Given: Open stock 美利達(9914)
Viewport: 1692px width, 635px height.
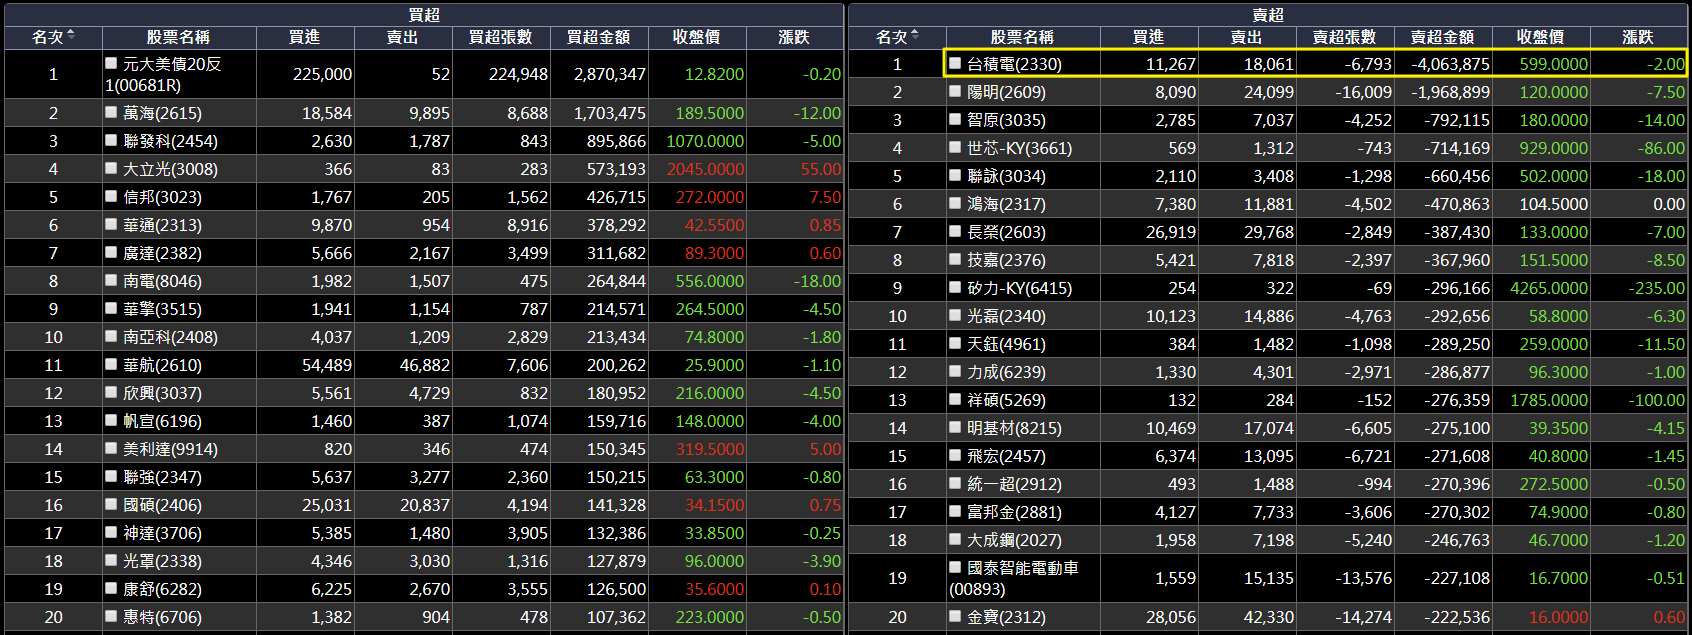Looking at the screenshot, I should [170, 449].
